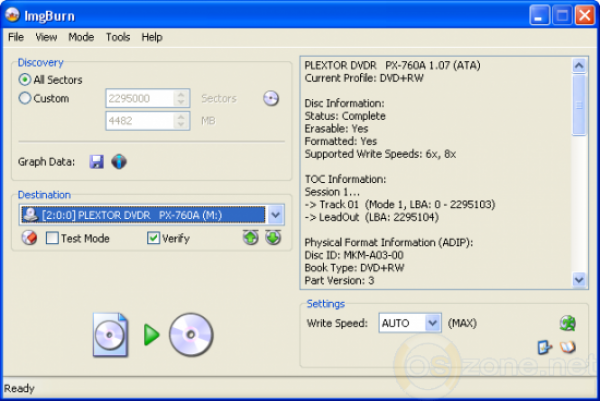Click the '(MAX)' label next to Write Speed
This screenshot has height=401, width=600.
coord(462,323)
